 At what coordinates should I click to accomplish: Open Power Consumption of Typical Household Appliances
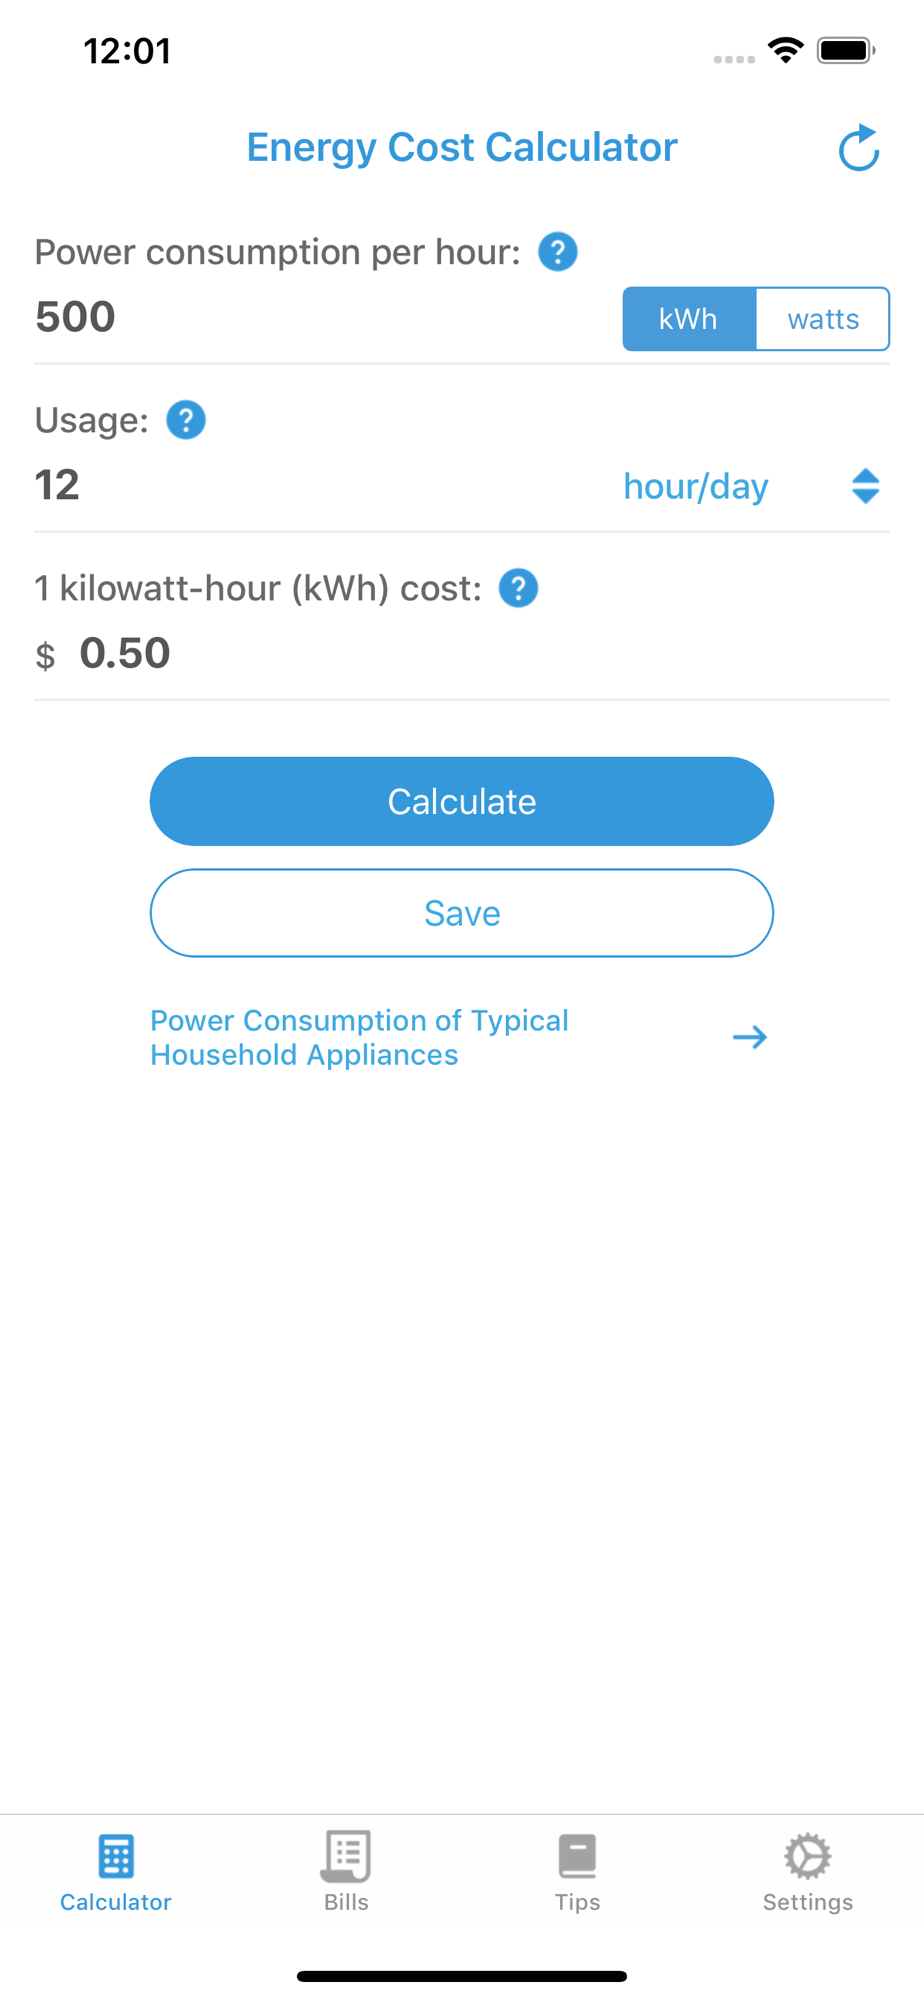(360, 1037)
